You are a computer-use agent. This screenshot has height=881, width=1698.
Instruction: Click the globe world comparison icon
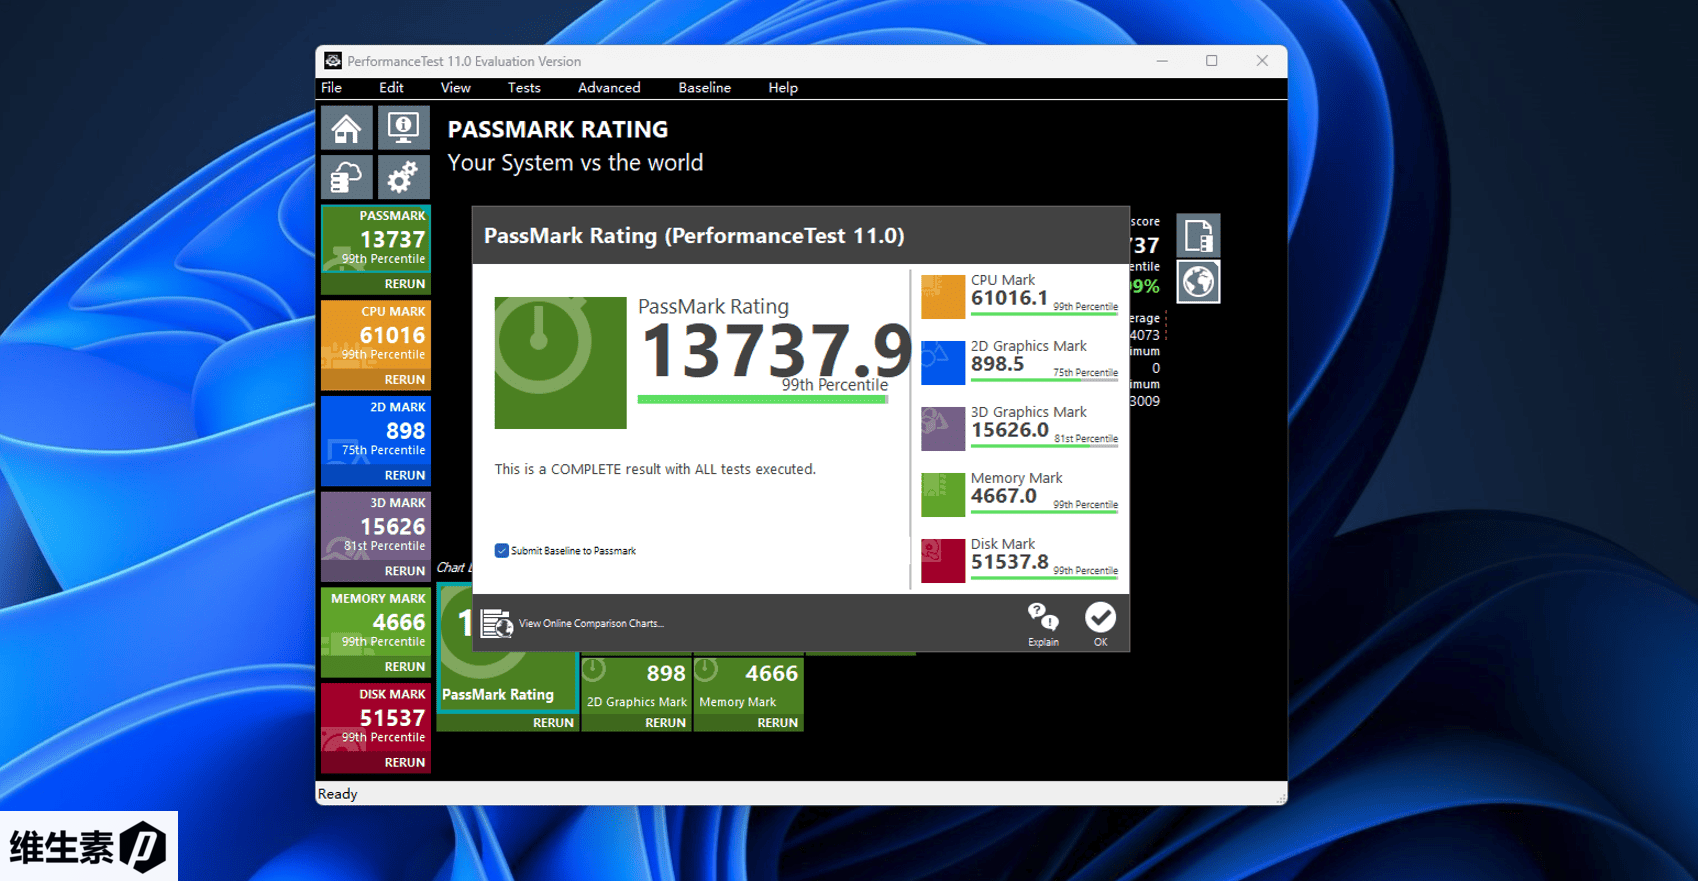tap(1198, 283)
